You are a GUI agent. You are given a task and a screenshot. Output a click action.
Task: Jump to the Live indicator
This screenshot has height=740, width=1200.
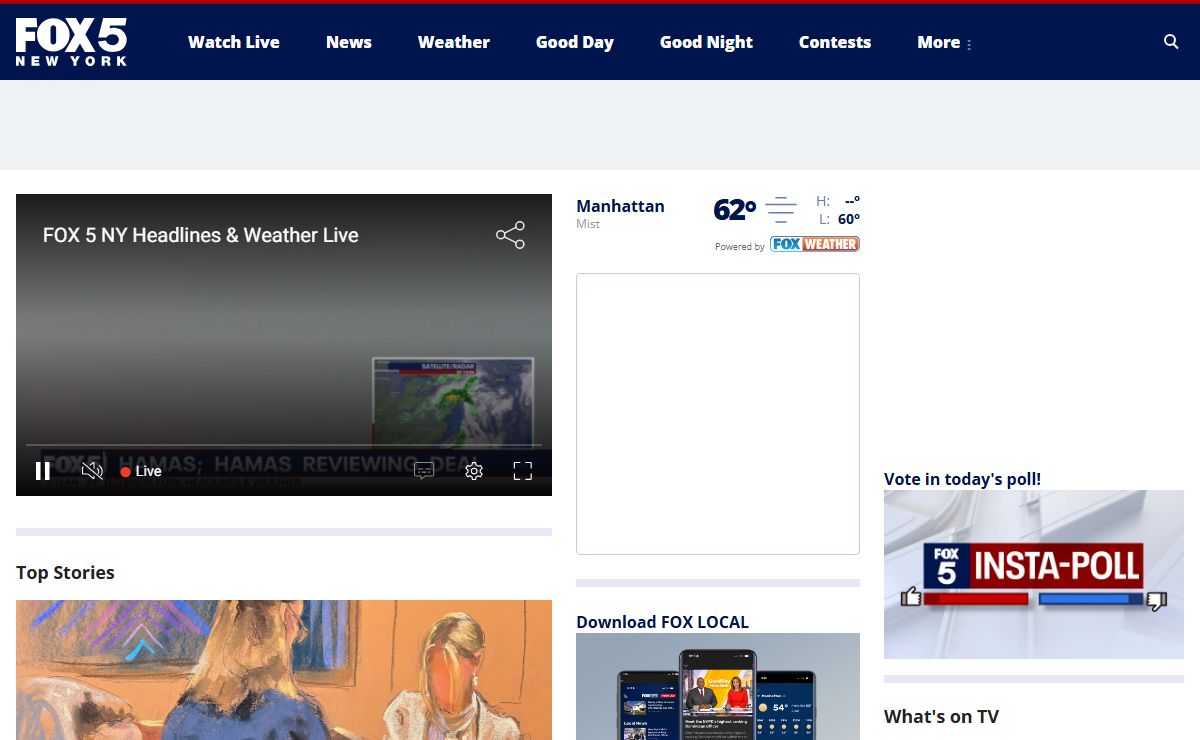click(141, 471)
